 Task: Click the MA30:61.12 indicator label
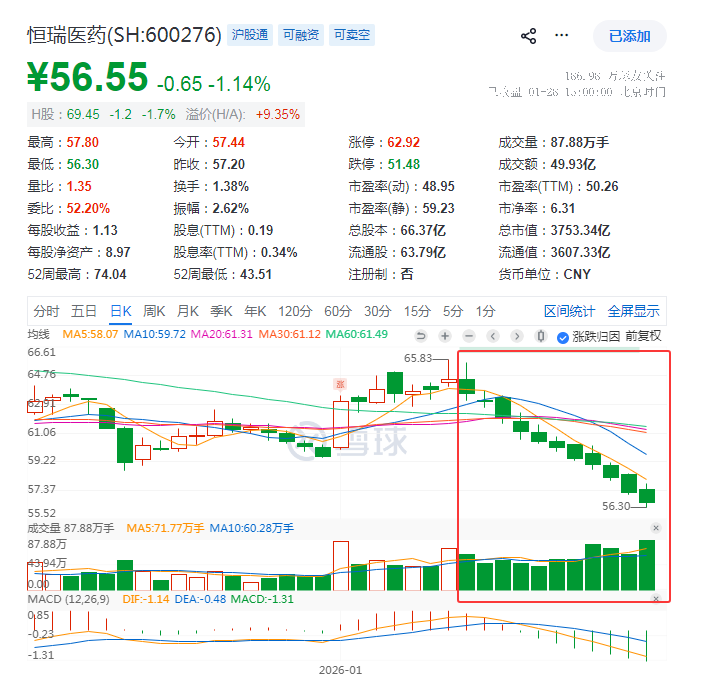[290, 334]
